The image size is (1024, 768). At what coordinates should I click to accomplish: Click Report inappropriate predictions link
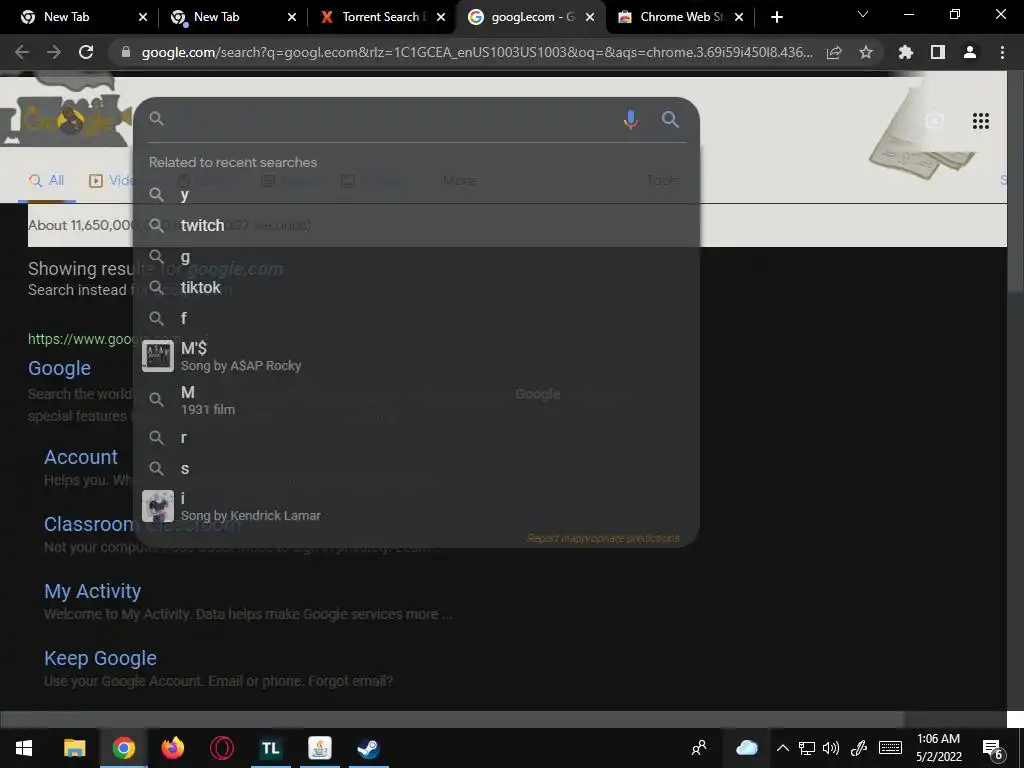coord(603,538)
